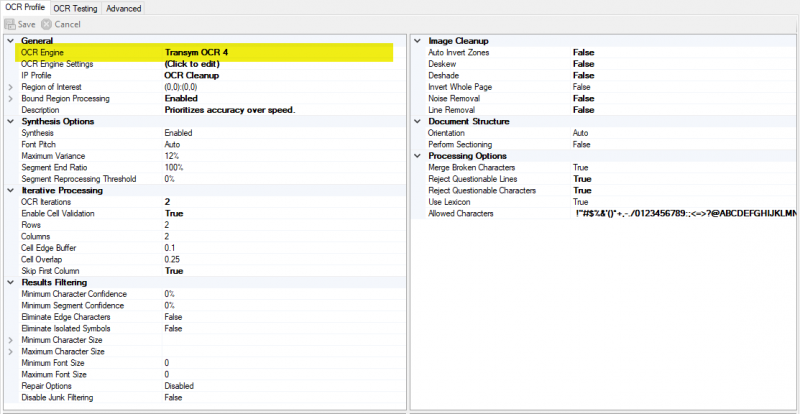Viewport: 800px width, 414px height.
Task: Switch to the OCR Profile tab
Action: tap(26, 8)
